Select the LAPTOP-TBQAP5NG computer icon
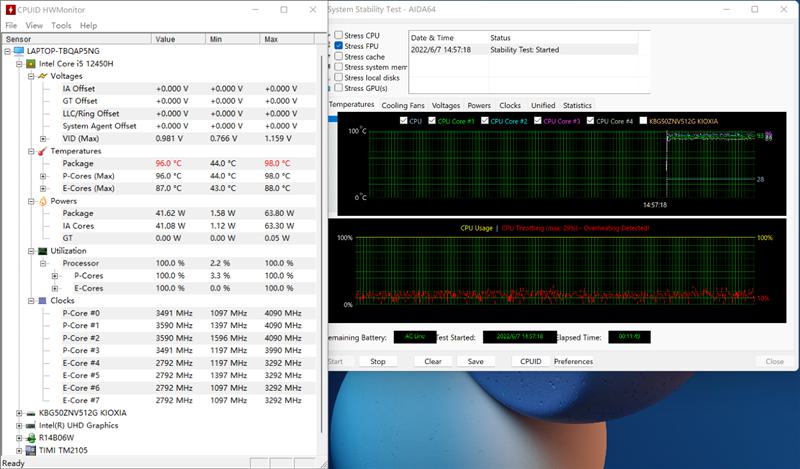This screenshot has width=800, height=469. [x=19, y=51]
